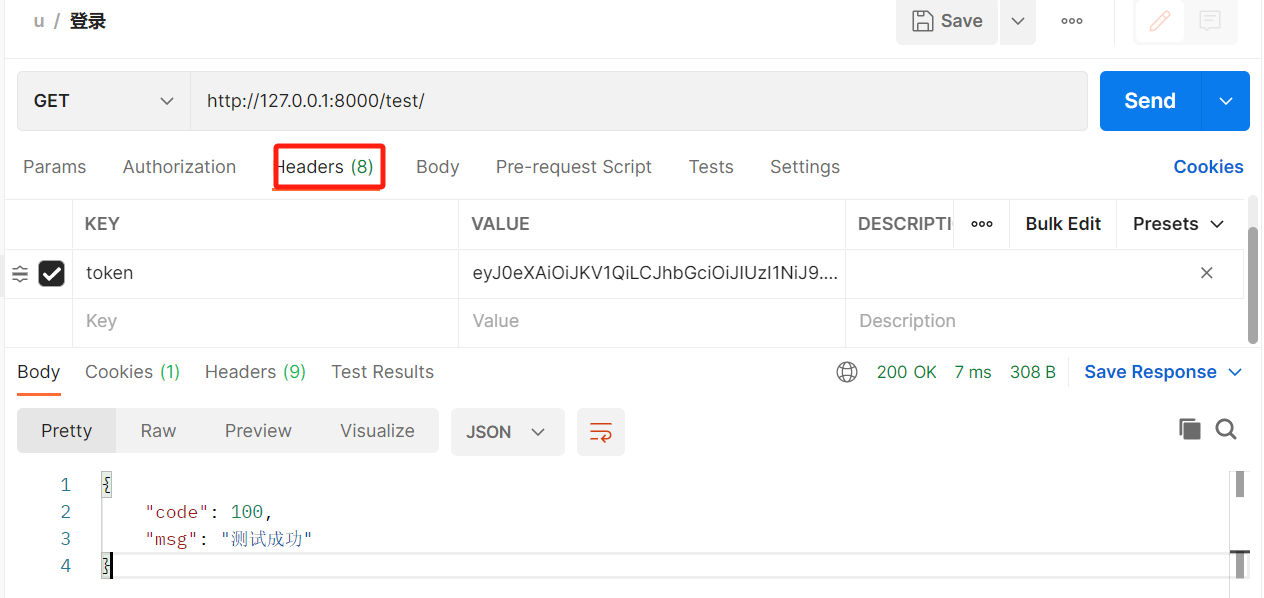1264x598 pixels.
Task: Open the Save options dropdown arrow
Action: click(x=1018, y=21)
